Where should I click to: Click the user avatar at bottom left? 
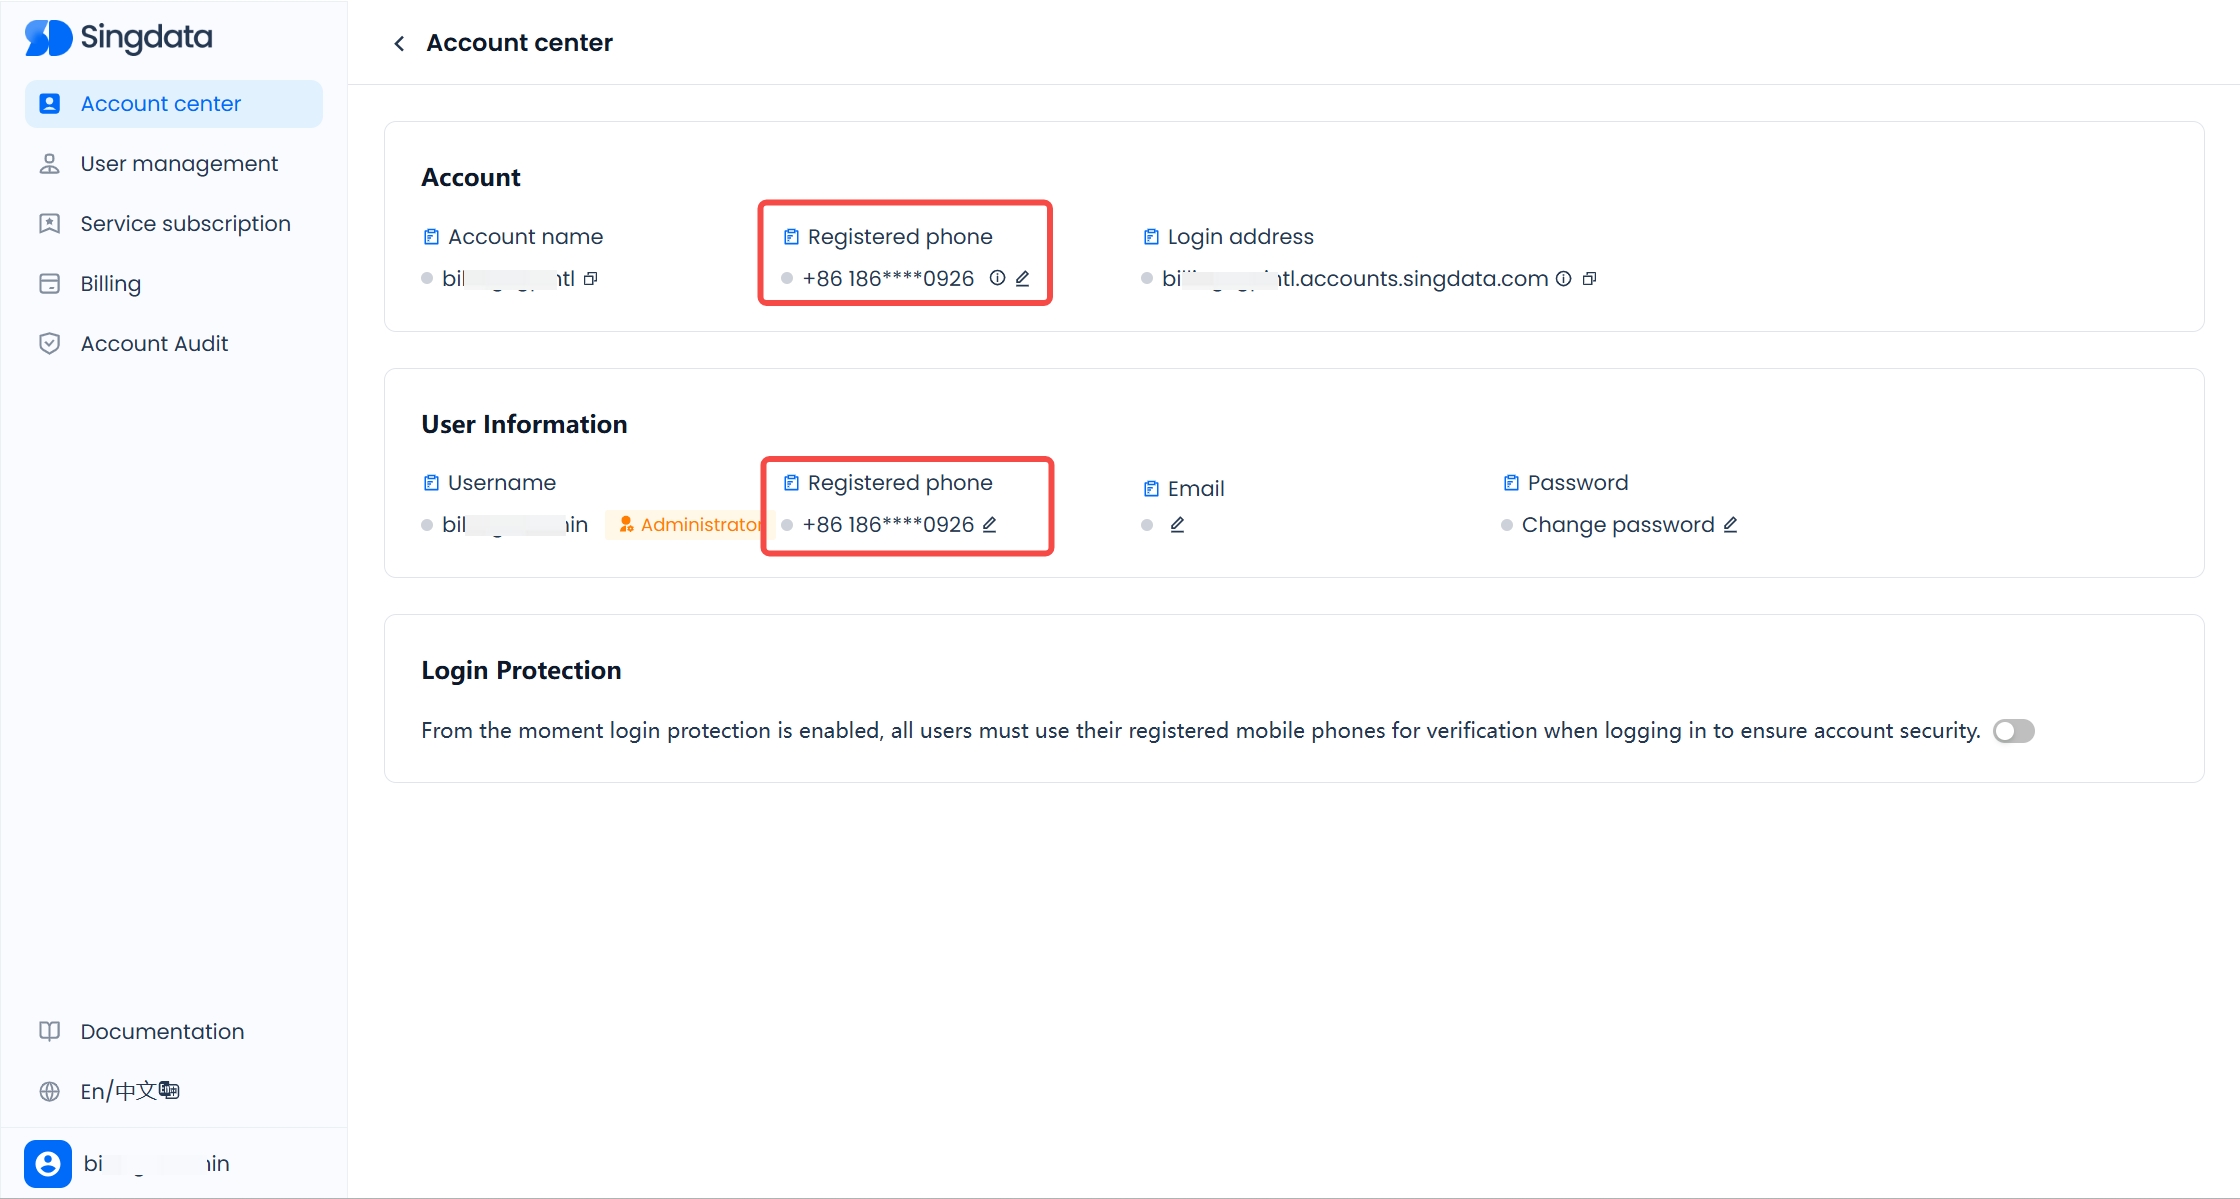click(48, 1163)
